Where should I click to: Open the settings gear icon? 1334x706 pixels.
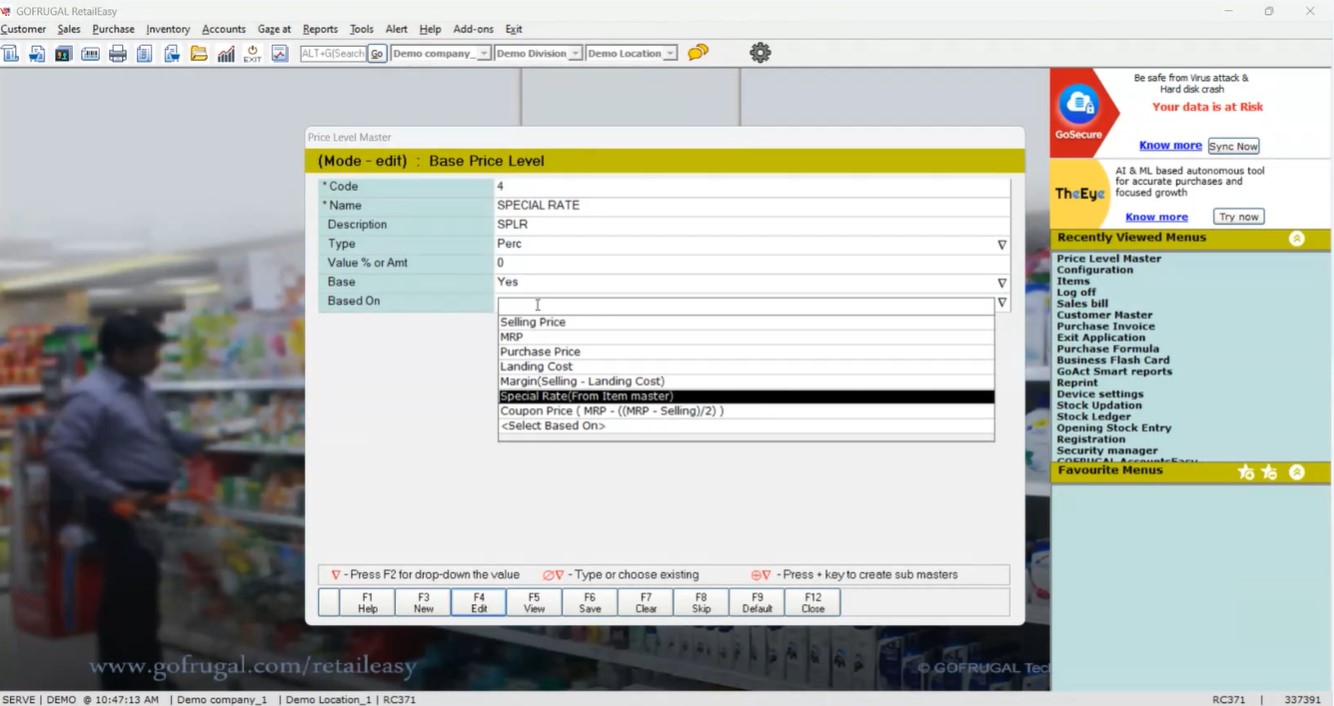[x=760, y=53]
